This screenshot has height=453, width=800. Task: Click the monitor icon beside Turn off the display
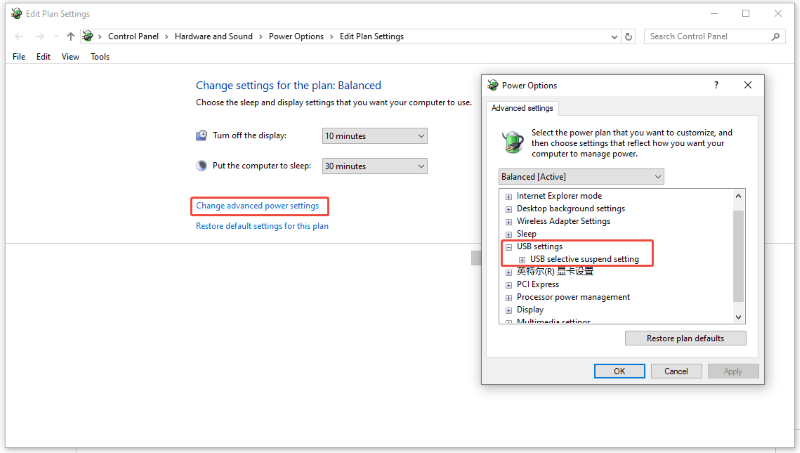click(x=202, y=135)
